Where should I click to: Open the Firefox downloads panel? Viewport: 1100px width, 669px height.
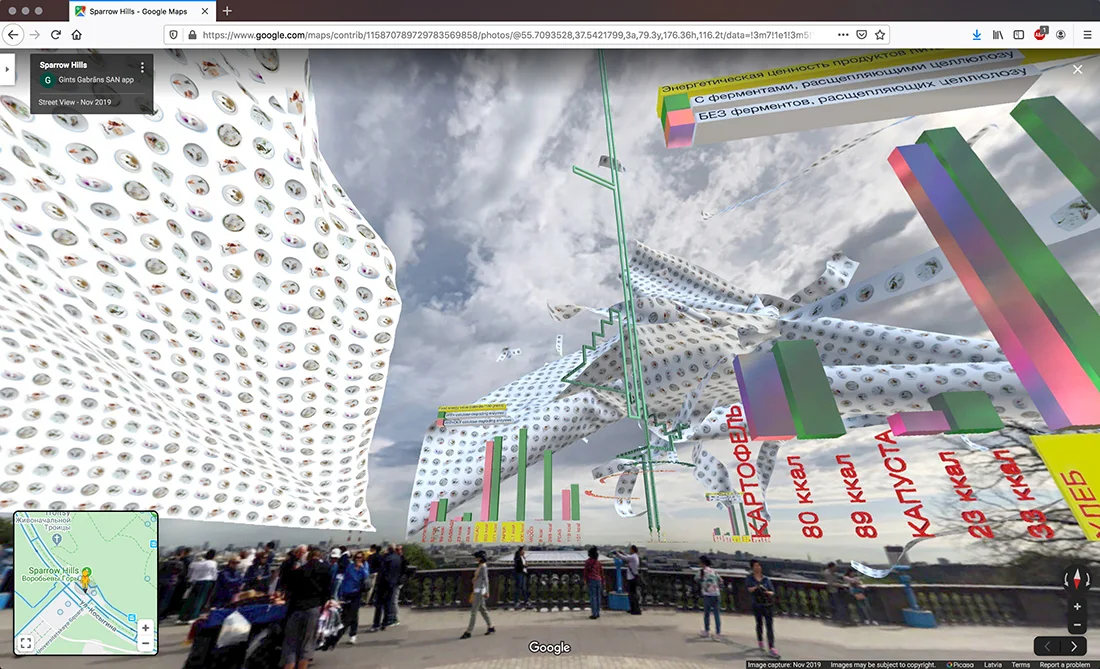point(977,34)
